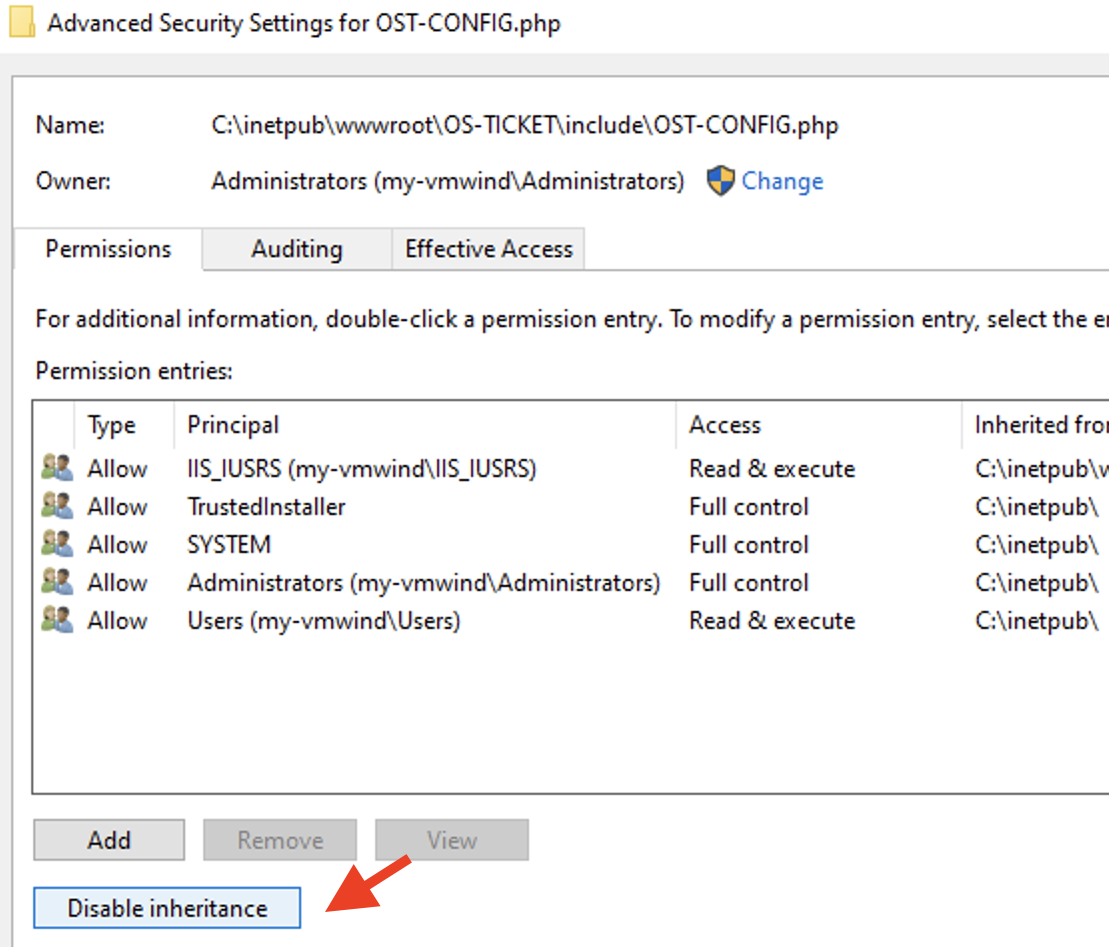Image resolution: width=1109 pixels, height=947 pixels.
Task: Click the Disable inheritance button
Action: coord(167,908)
